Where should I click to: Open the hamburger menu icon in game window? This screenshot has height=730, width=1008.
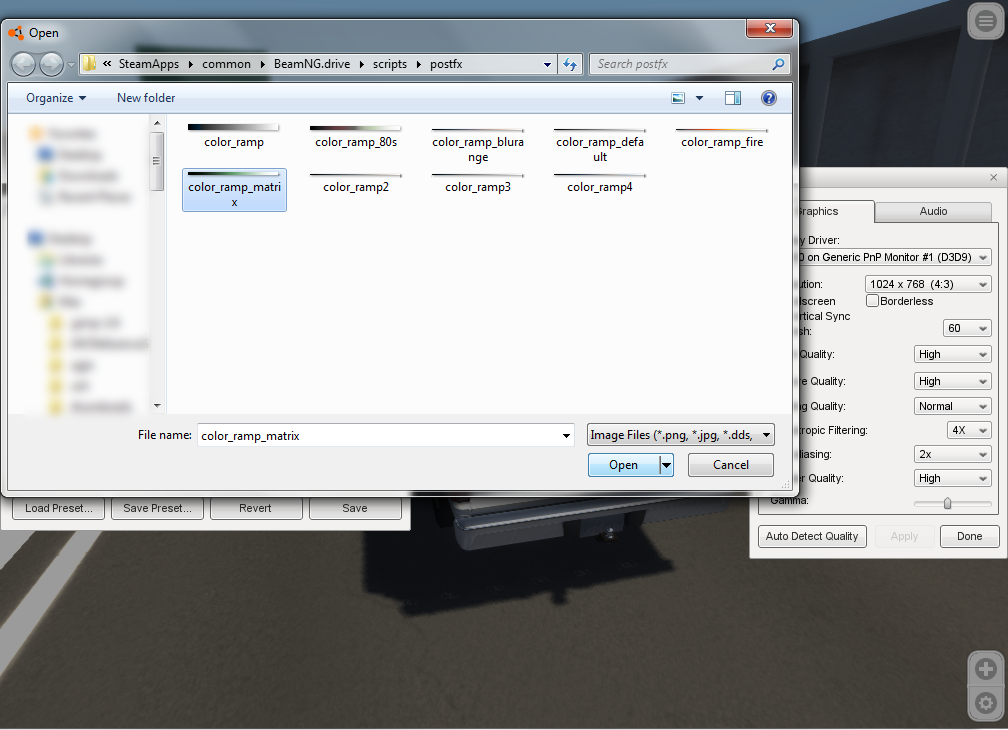tap(986, 21)
